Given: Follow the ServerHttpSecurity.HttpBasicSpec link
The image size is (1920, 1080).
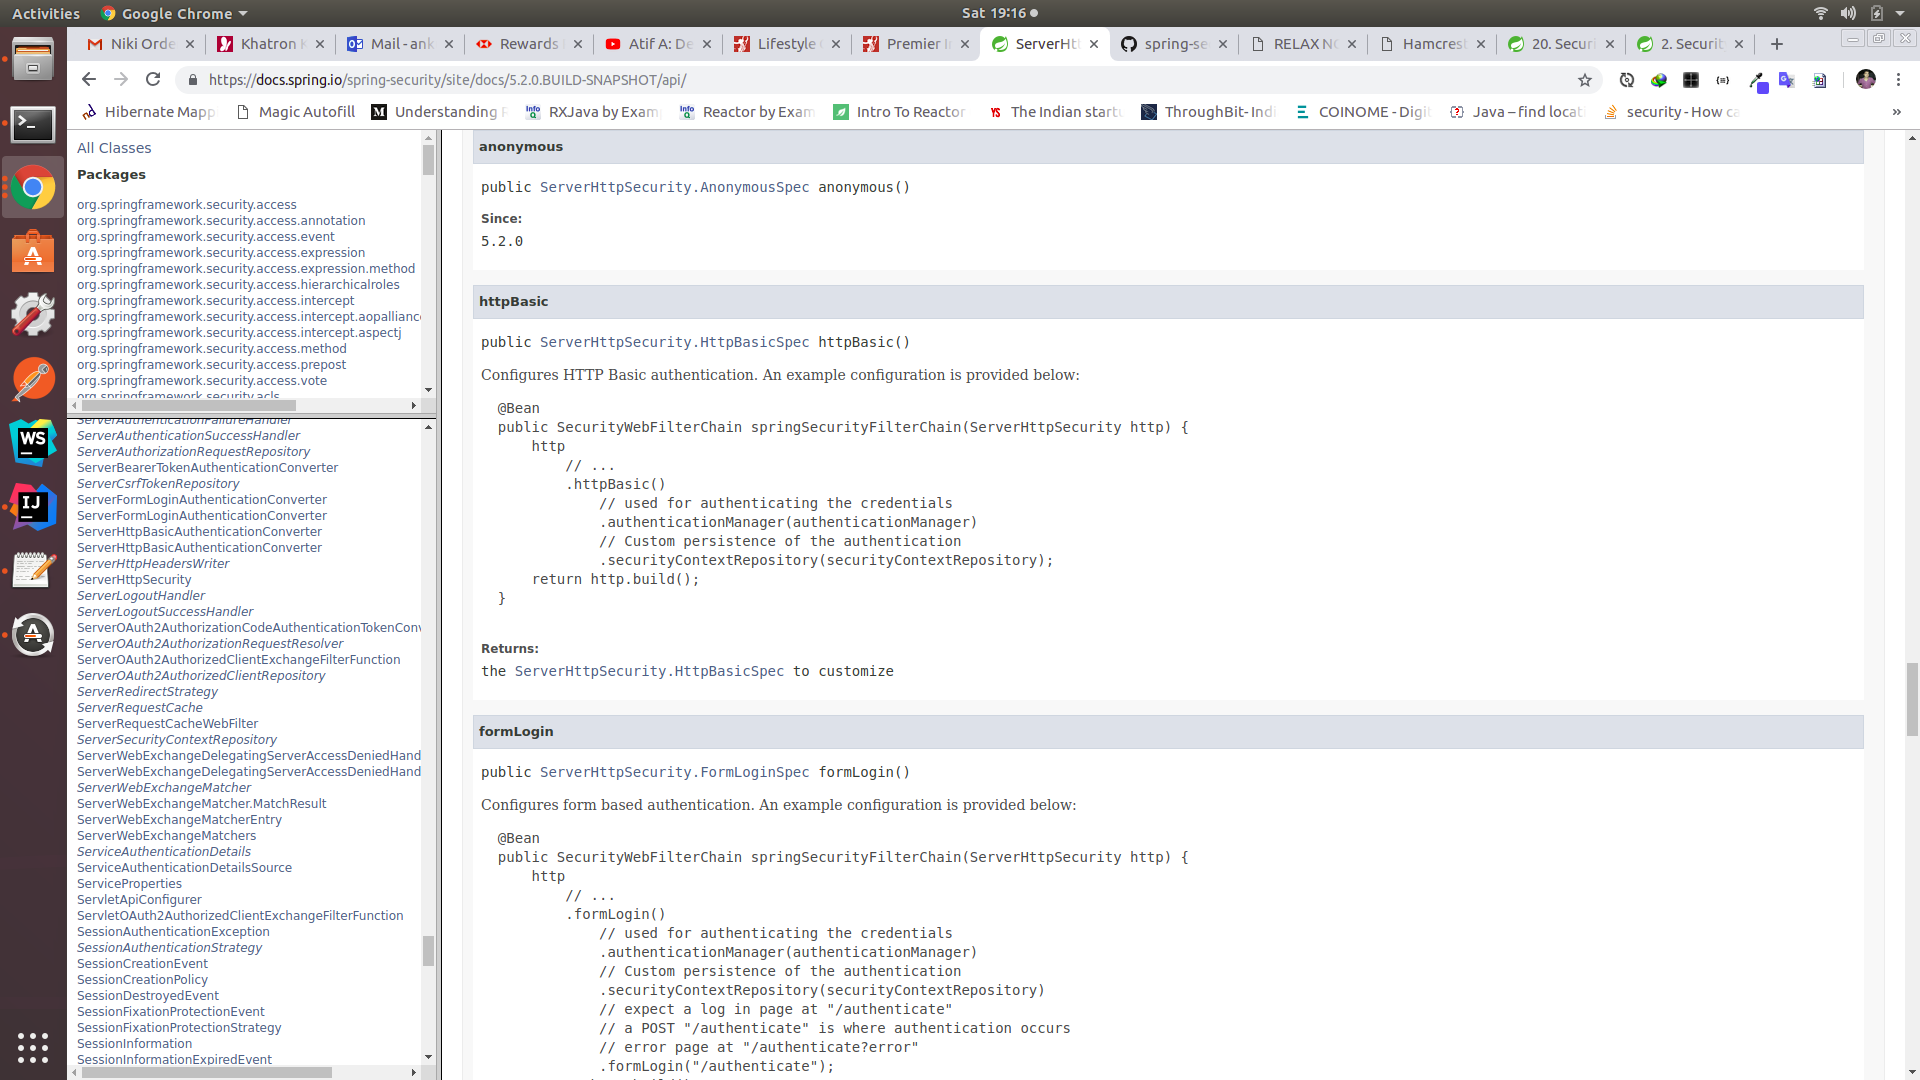Looking at the screenshot, I should (x=649, y=671).
